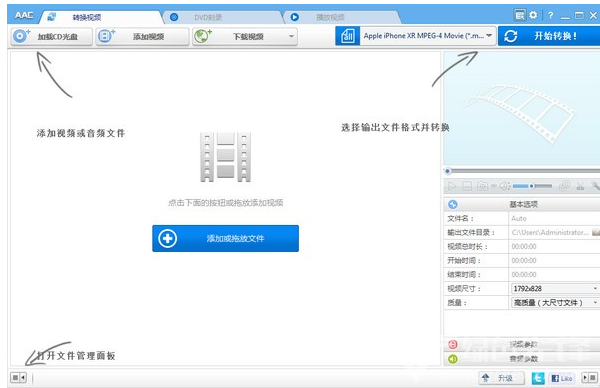Image resolution: width=600 pixels, height=388 pixels.
Task: Click the AAC logo in the title bar
Action: pos(24,16)
